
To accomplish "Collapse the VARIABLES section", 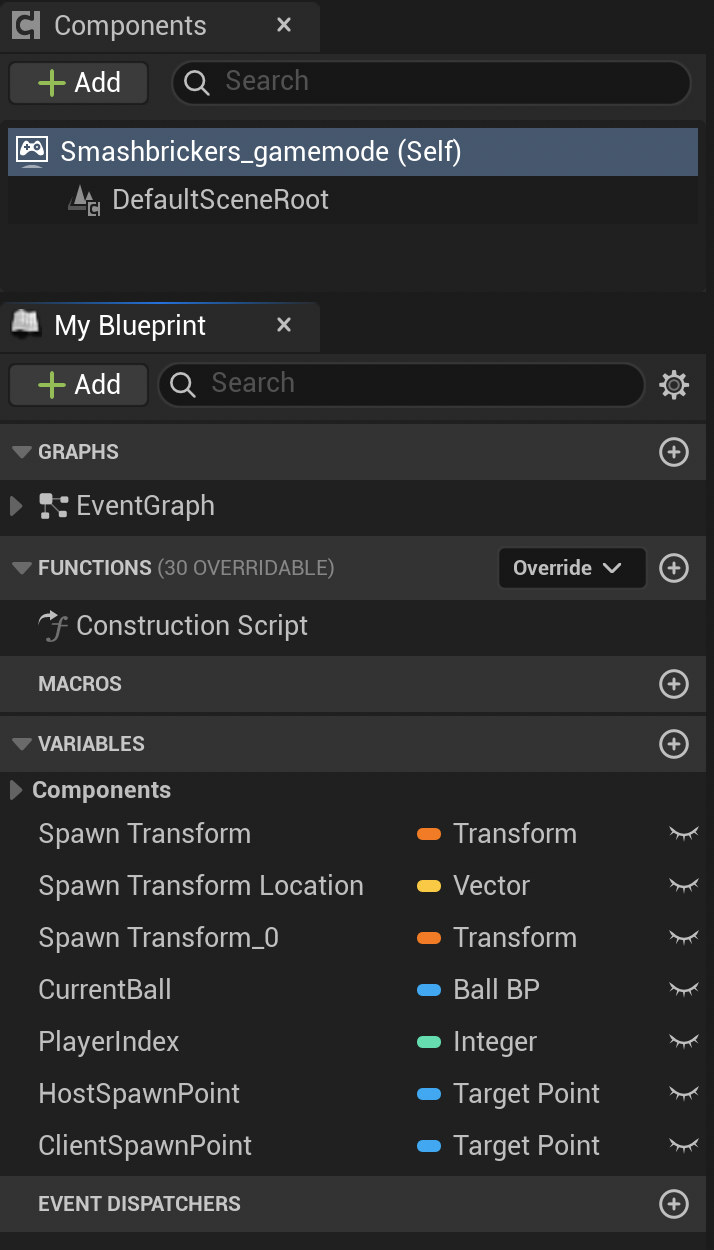I will click(x=22, y=744).
